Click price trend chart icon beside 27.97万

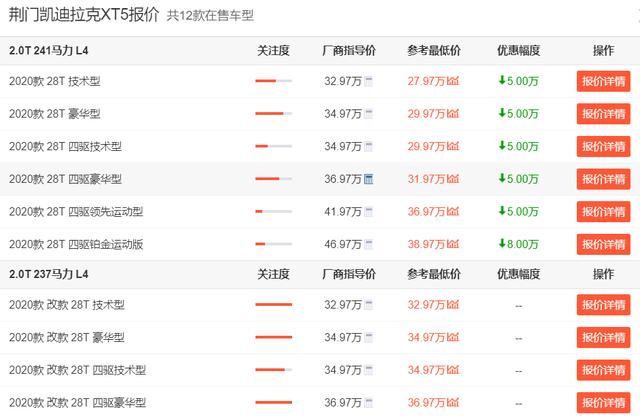453,81
